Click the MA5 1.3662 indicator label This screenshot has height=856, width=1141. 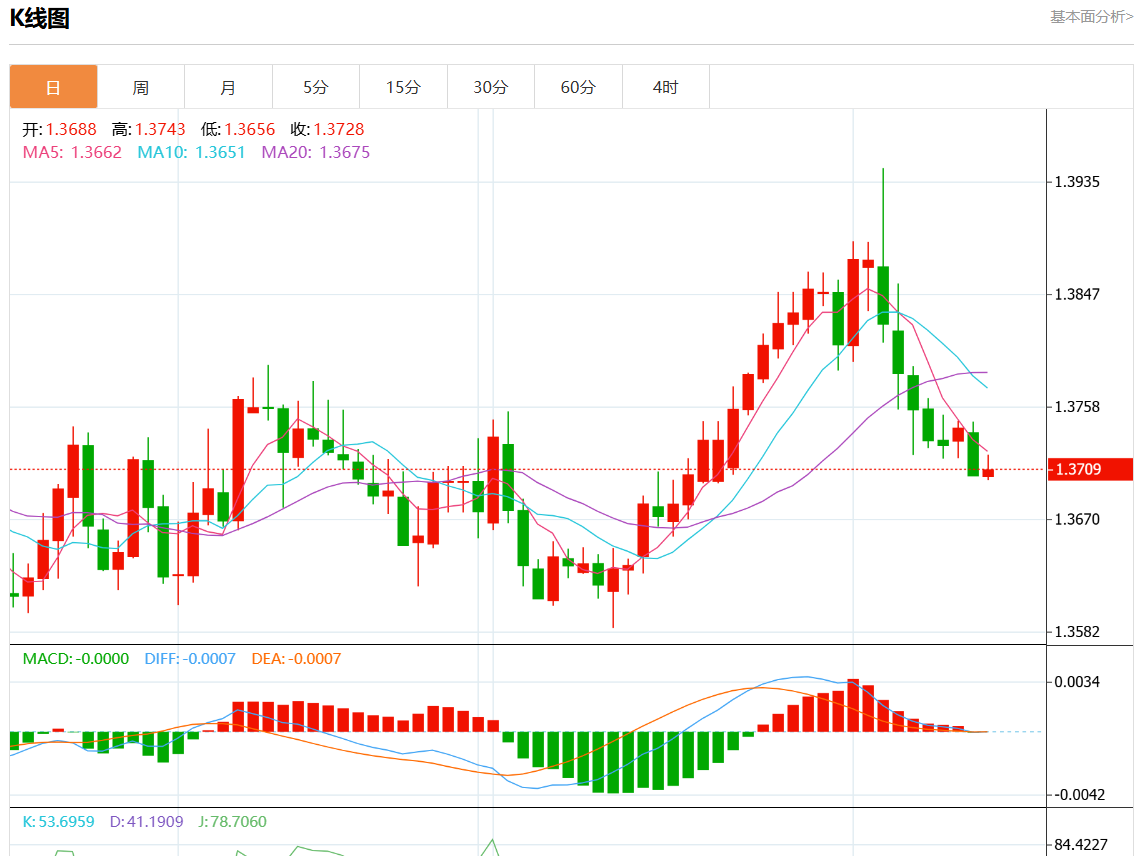coord(72,152)
